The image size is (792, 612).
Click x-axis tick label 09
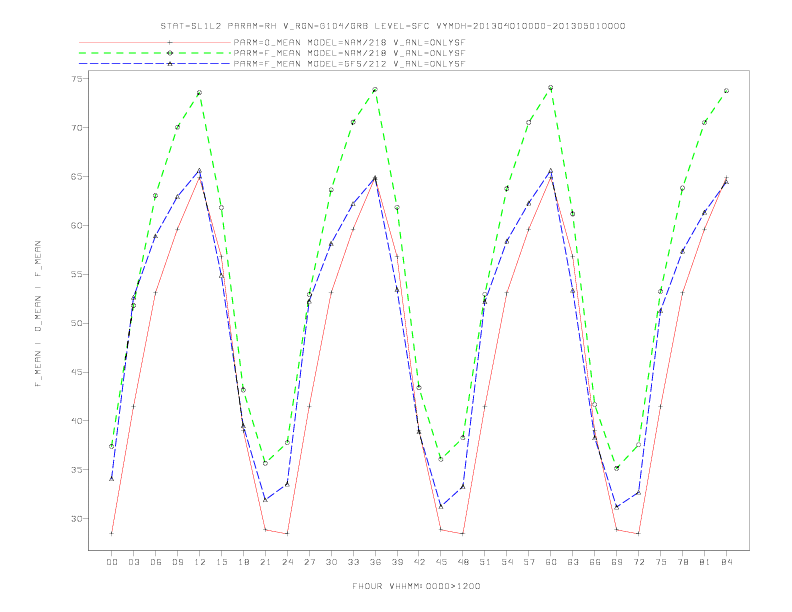pyautogui.click(x=177, y=562)
